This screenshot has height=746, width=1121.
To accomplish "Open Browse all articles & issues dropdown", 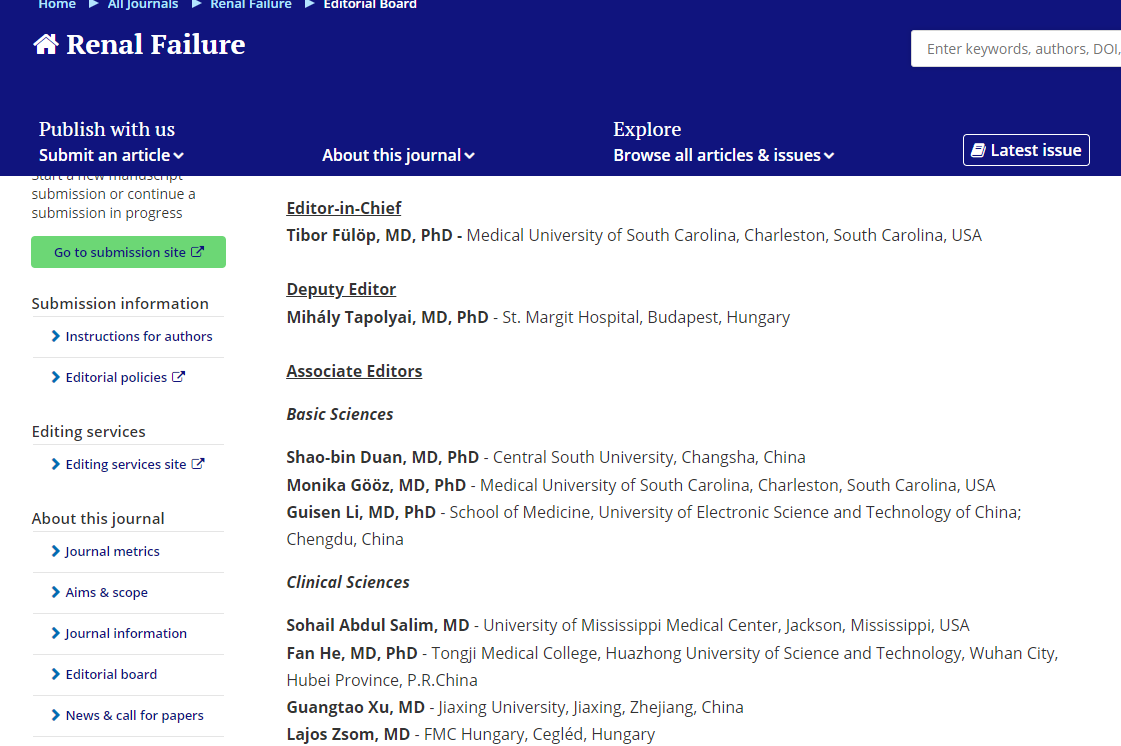I will point(723,155).
